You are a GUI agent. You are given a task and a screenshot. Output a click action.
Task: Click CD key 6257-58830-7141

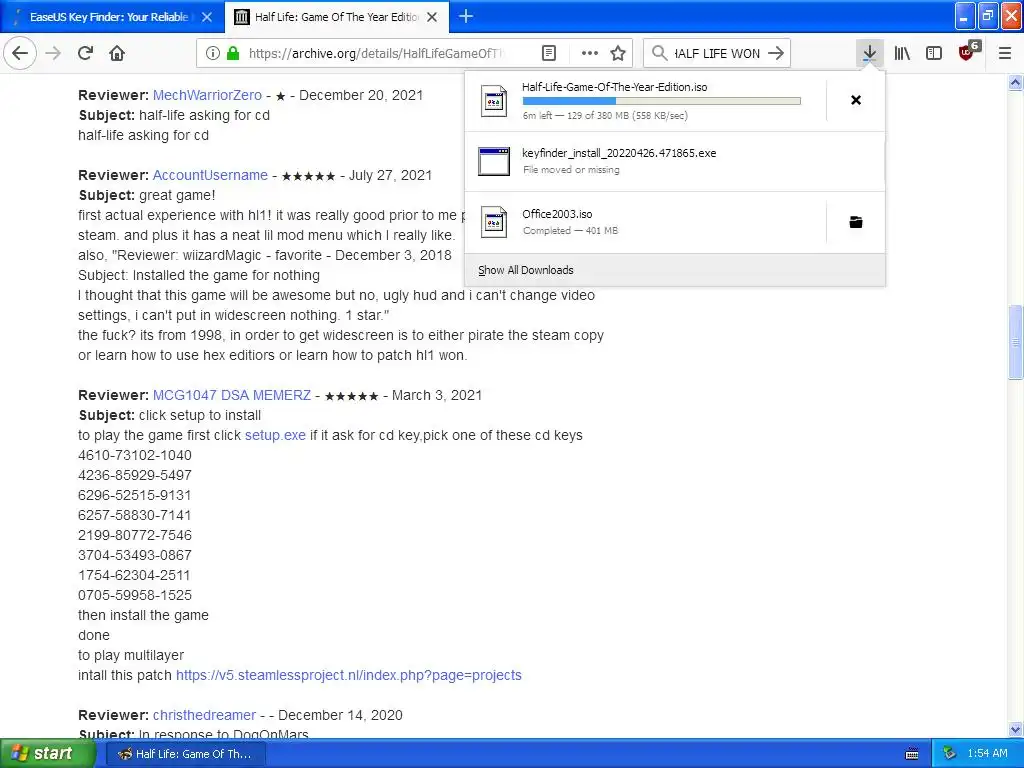(135, 515)
